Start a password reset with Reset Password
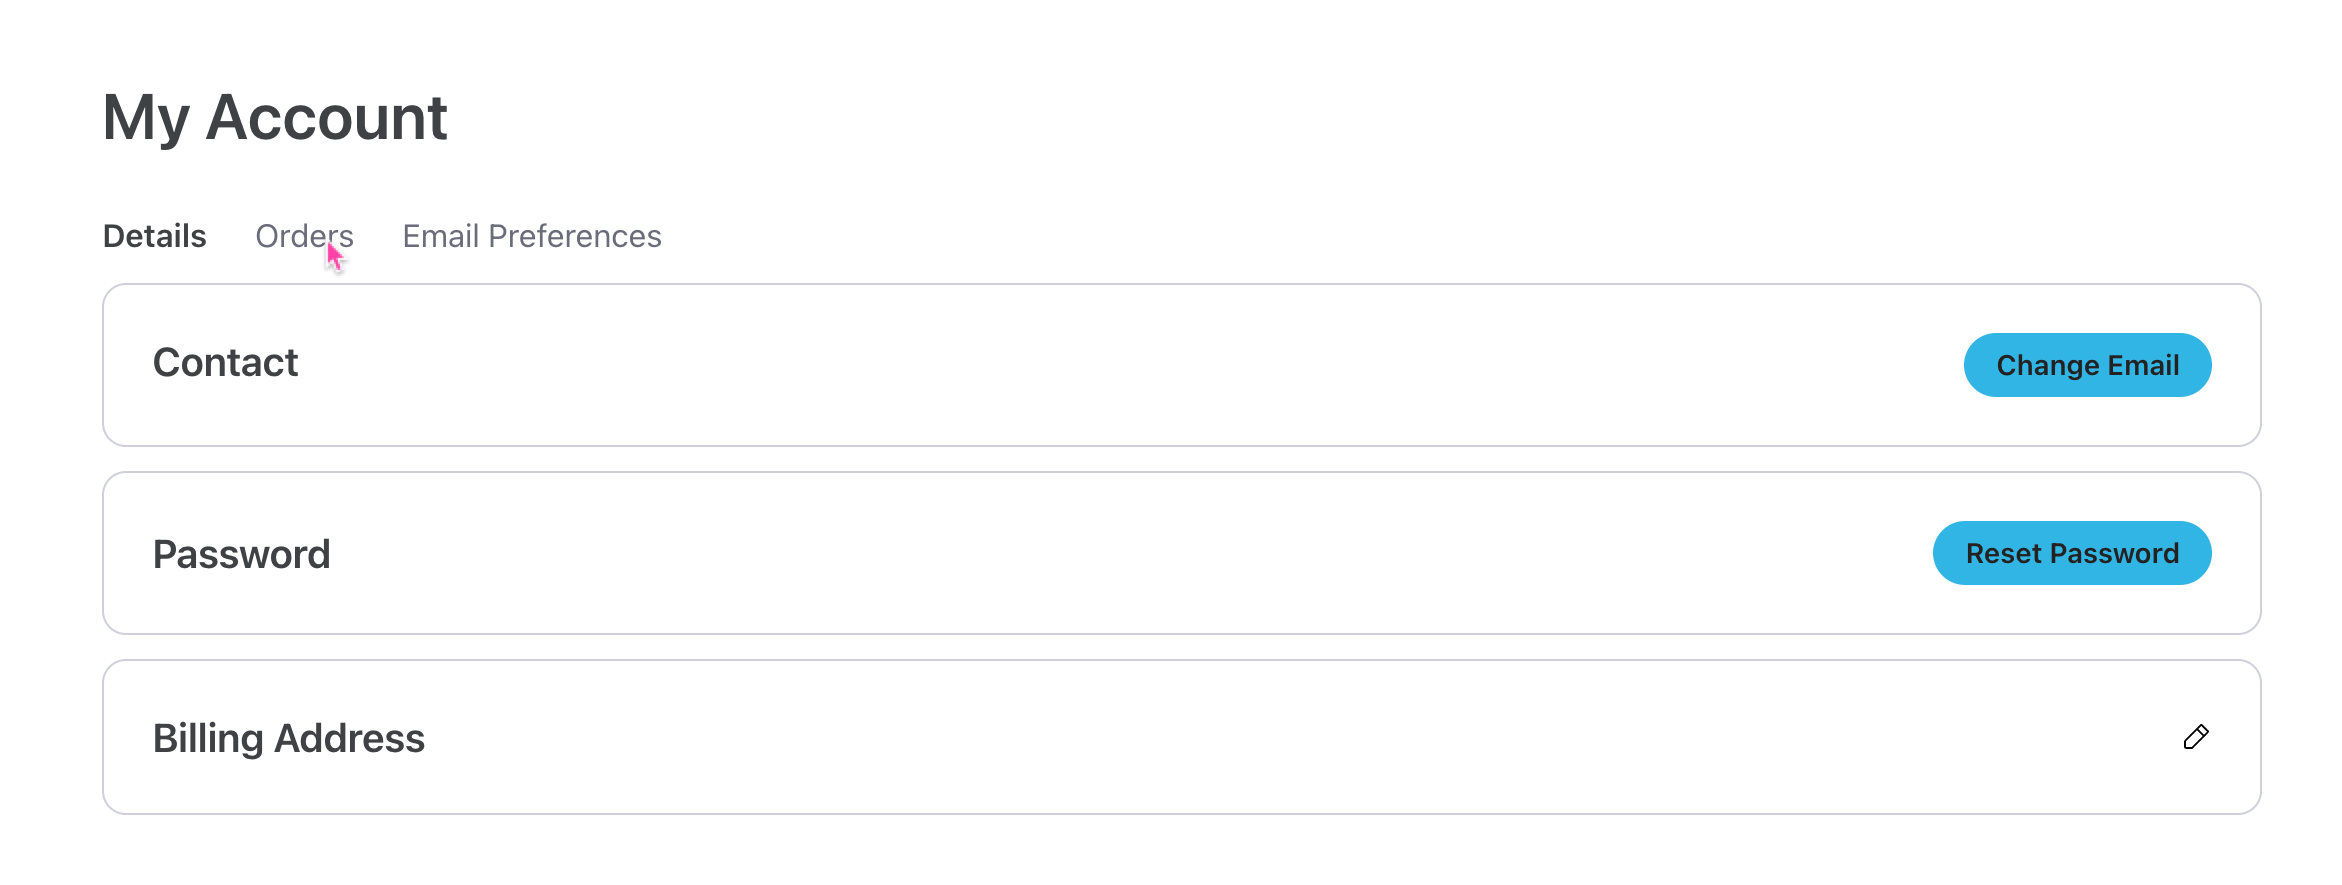Viewport: 2342px width, 885px height. click(2071, 553)
